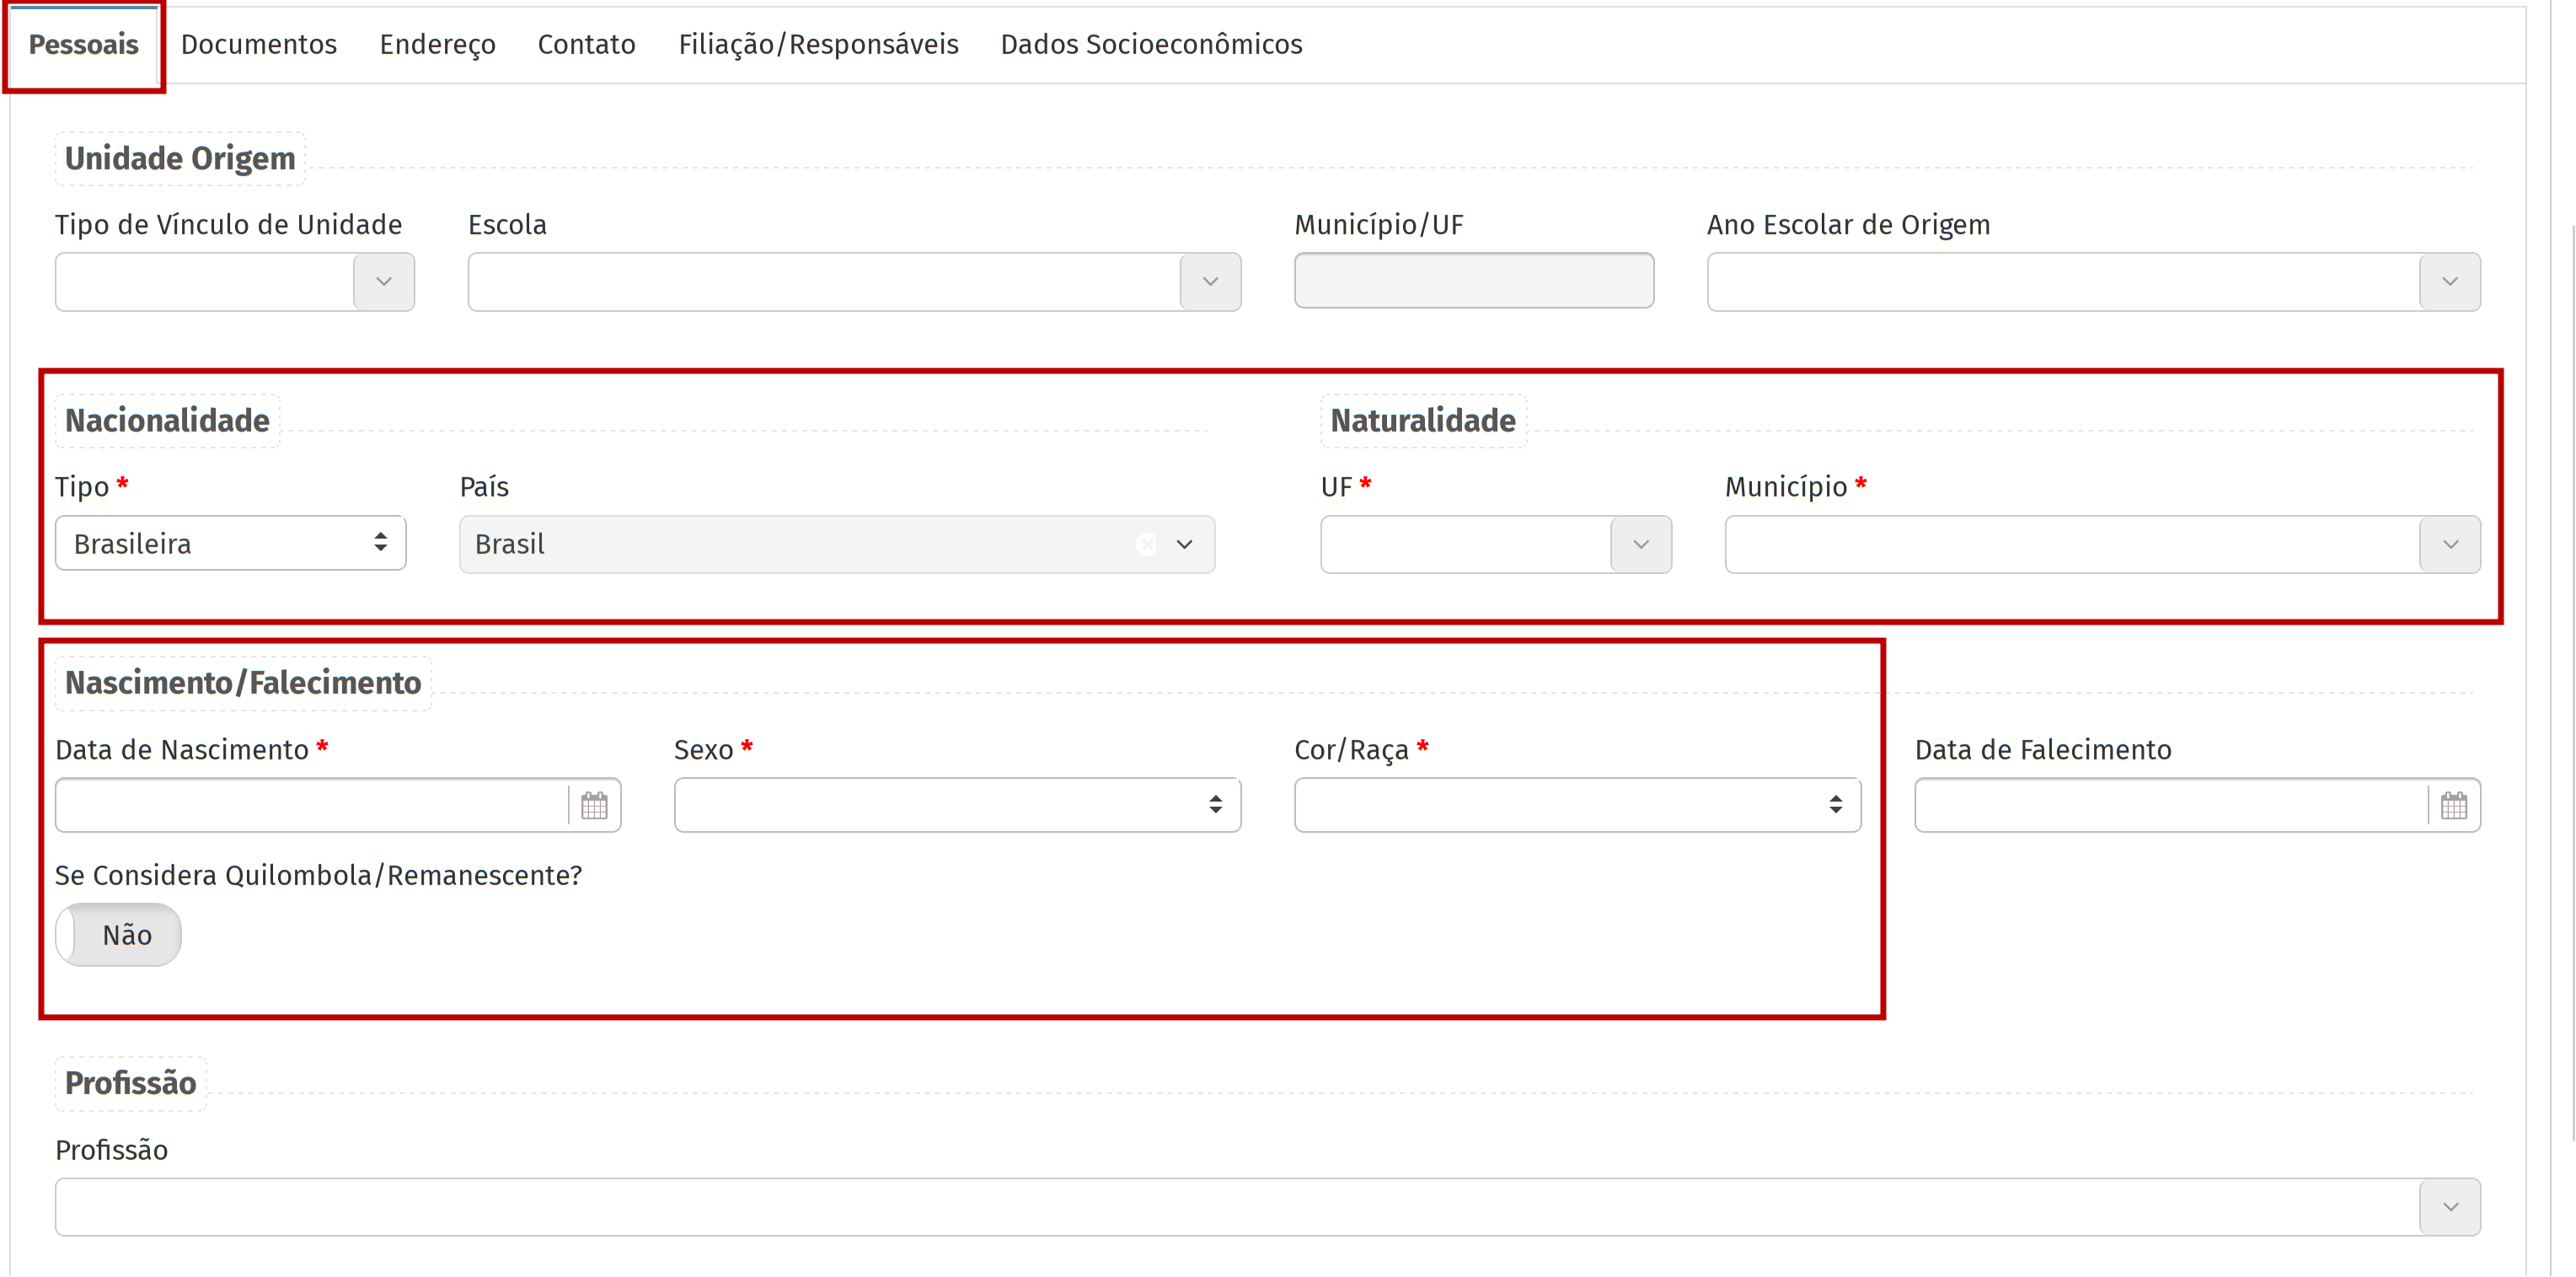This screenshot has width=2576, height=1277.
Task: Click the disabled Município/UF field
Action: 1473,281
